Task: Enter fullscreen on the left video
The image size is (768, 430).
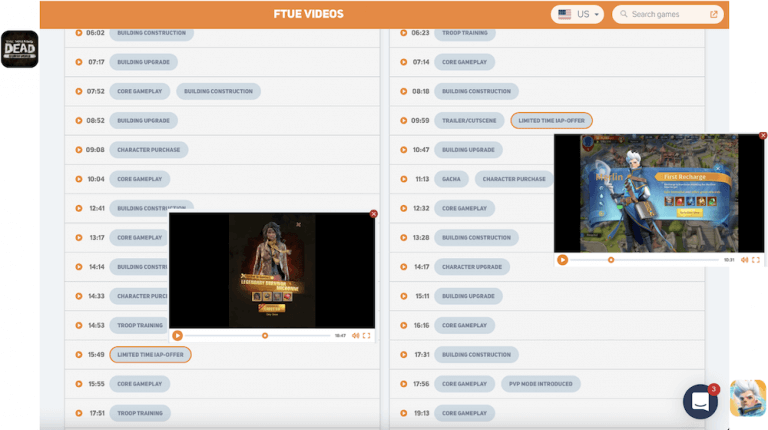Action: (x=367, y=336)
